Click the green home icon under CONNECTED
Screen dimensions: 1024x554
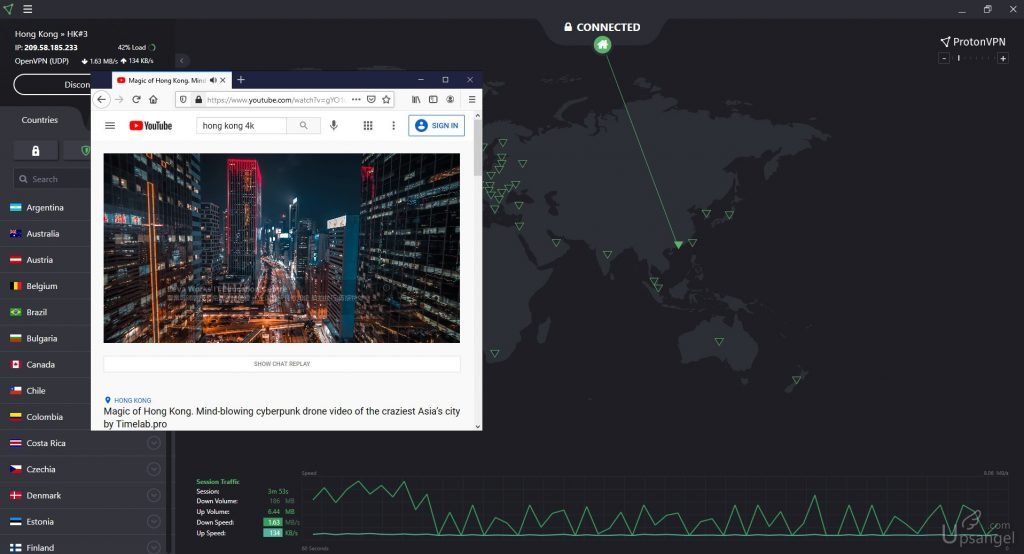pos(602,45)
